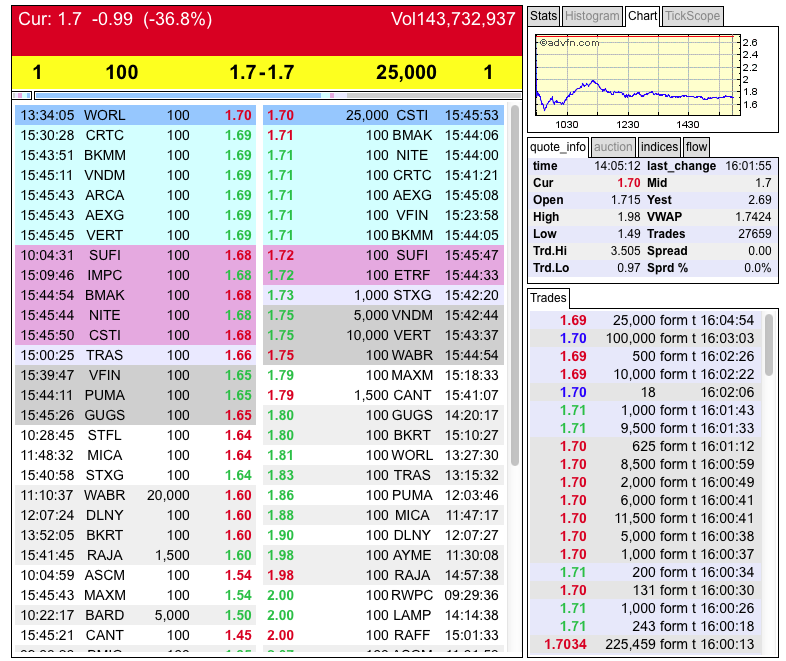Click the Trd.Hi value 3.505
786x661 pixels.
click(x=625, y=251)
